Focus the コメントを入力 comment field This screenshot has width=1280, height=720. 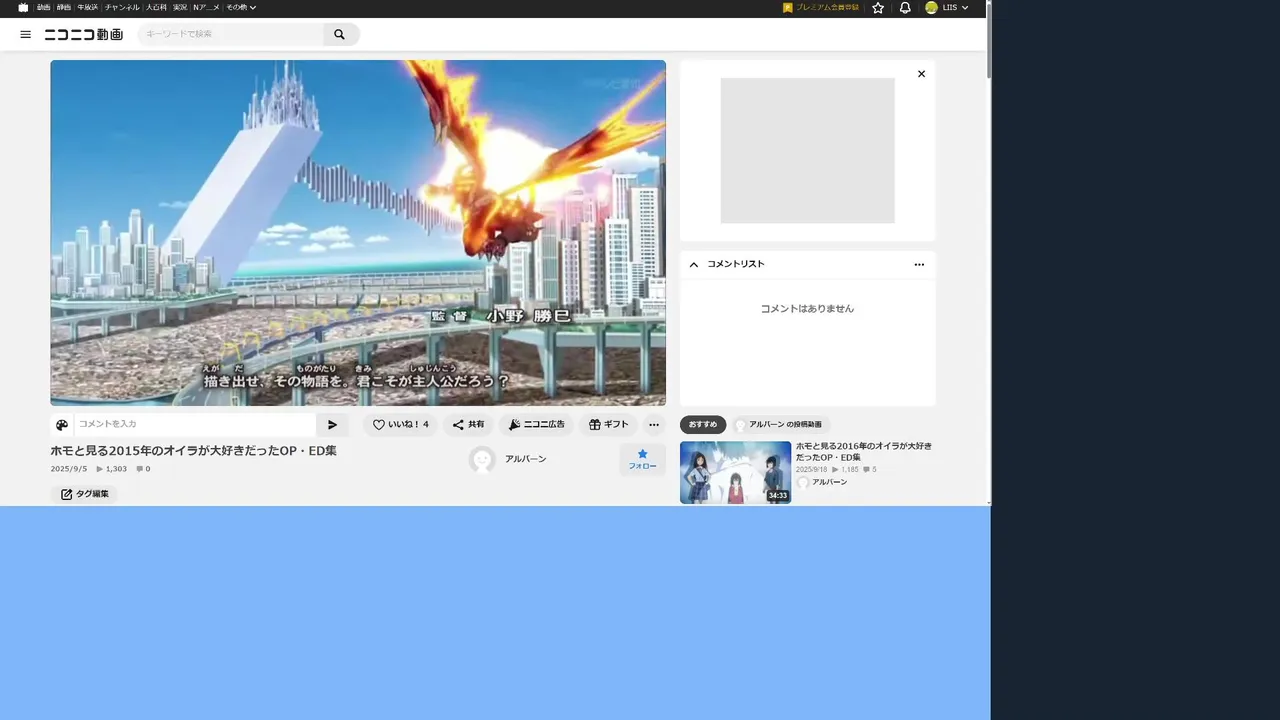(x=195, y=425)
